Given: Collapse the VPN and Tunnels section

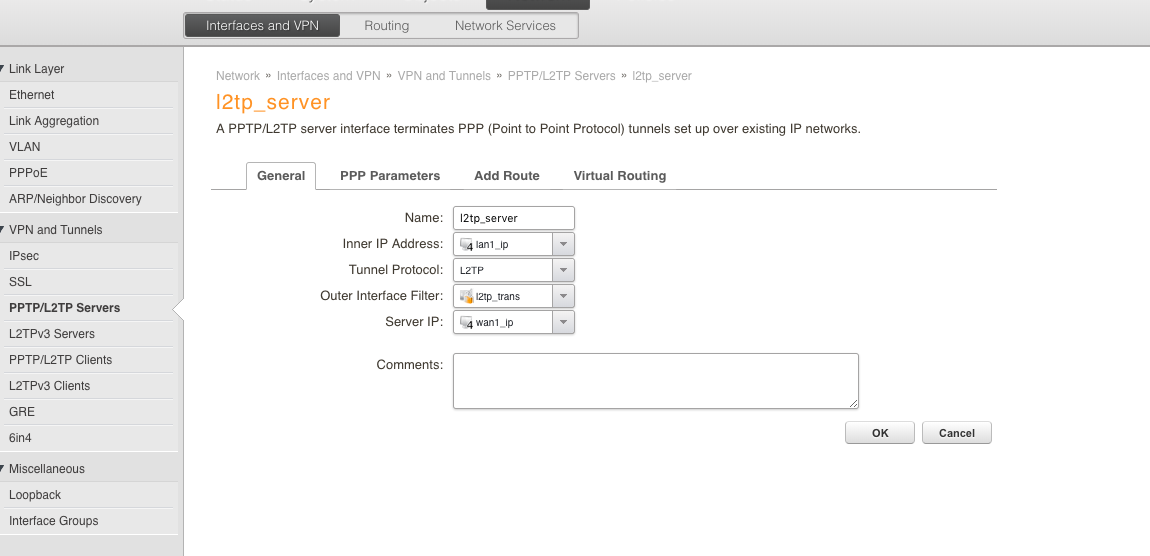Looking at the screenshot, I should (3, 230).
